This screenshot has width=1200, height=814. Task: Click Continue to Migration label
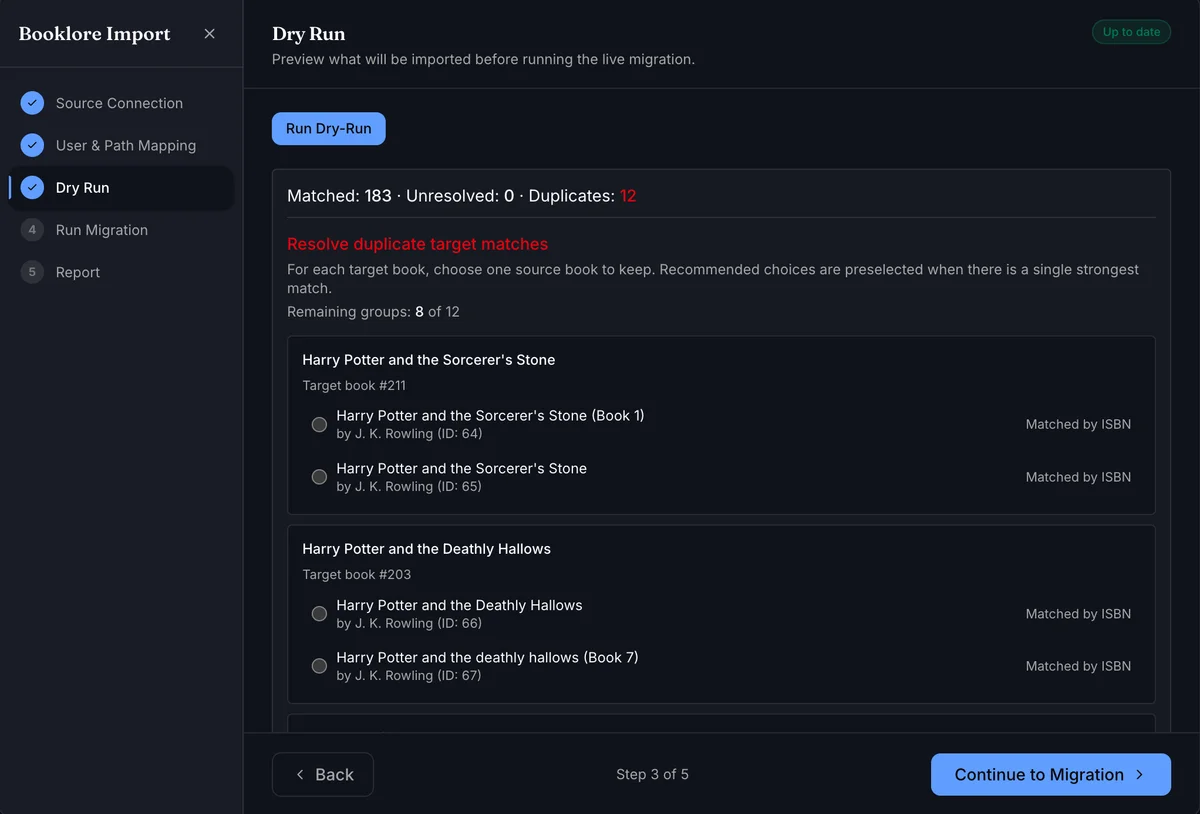click(1039, 774)
